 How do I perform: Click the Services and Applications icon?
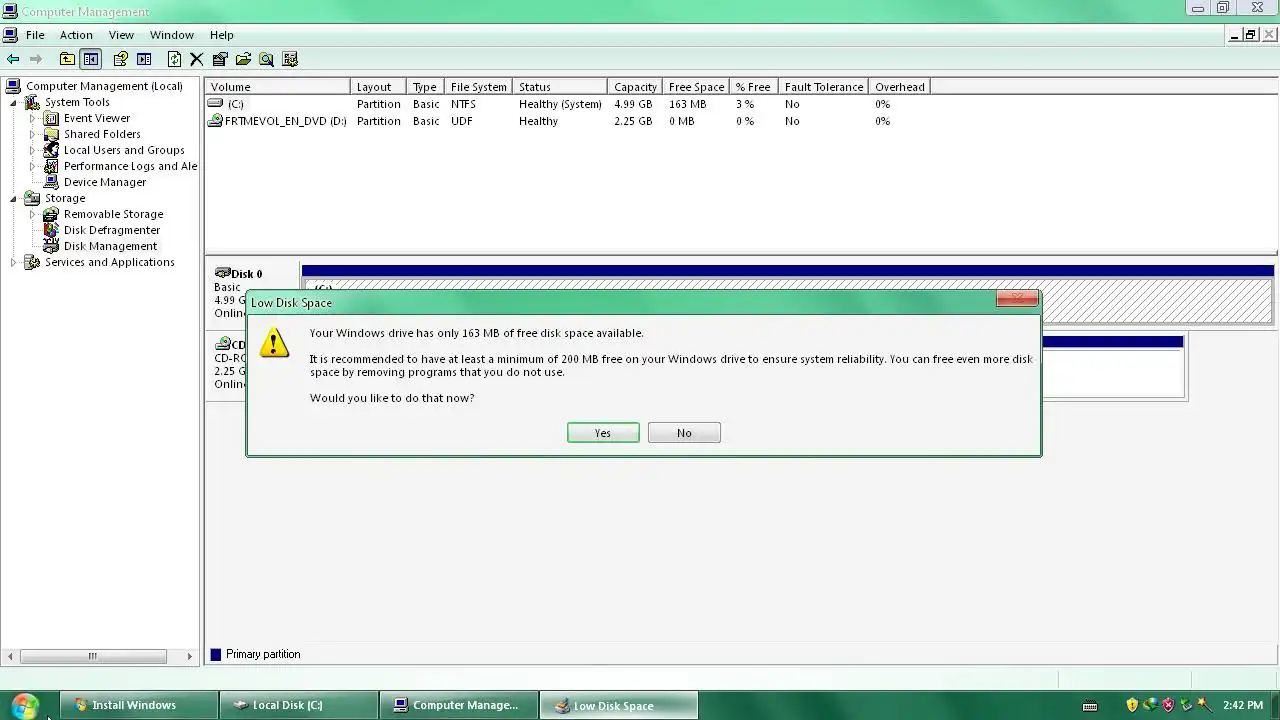coord(32,262)
